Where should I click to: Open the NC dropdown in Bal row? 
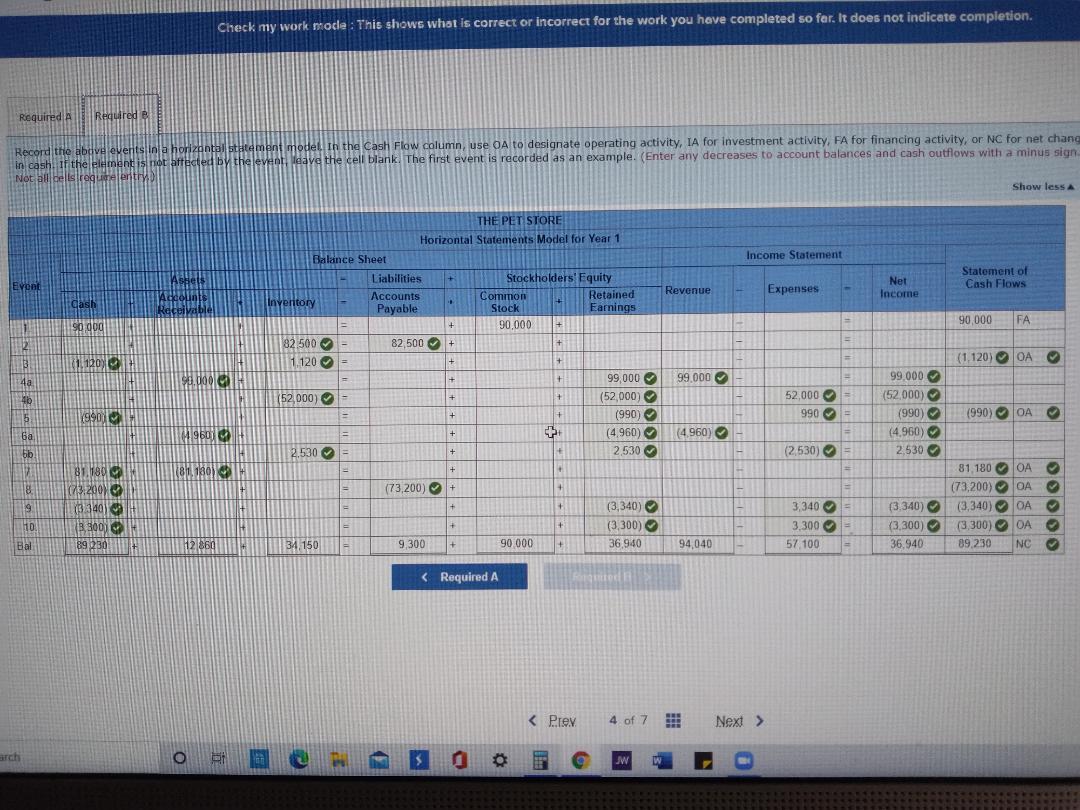[x=1029, y=544]
